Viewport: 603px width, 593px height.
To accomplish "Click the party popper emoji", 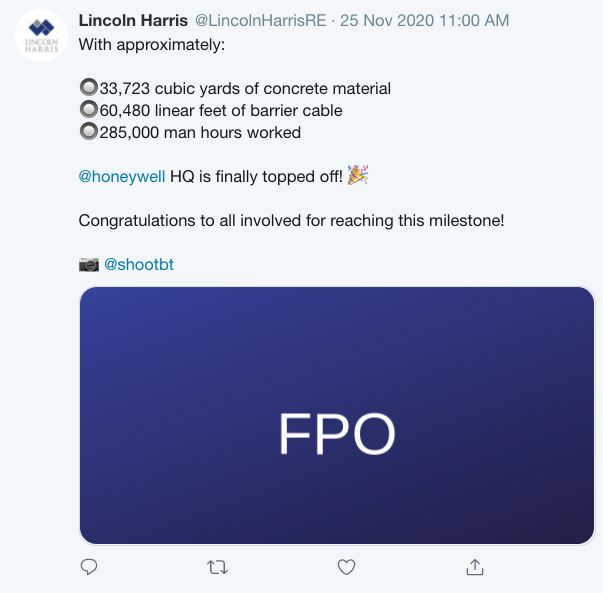I will click(358, 176).
